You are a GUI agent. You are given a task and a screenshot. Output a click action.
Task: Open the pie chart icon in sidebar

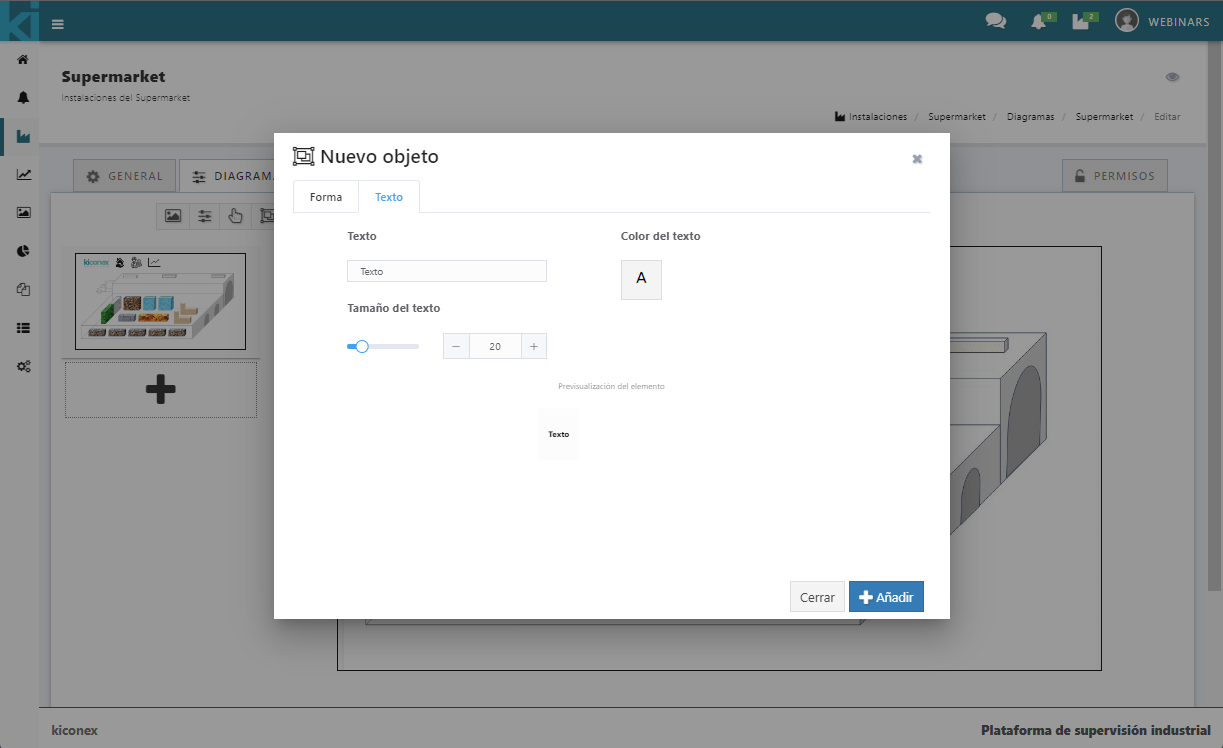click(23, 251)
